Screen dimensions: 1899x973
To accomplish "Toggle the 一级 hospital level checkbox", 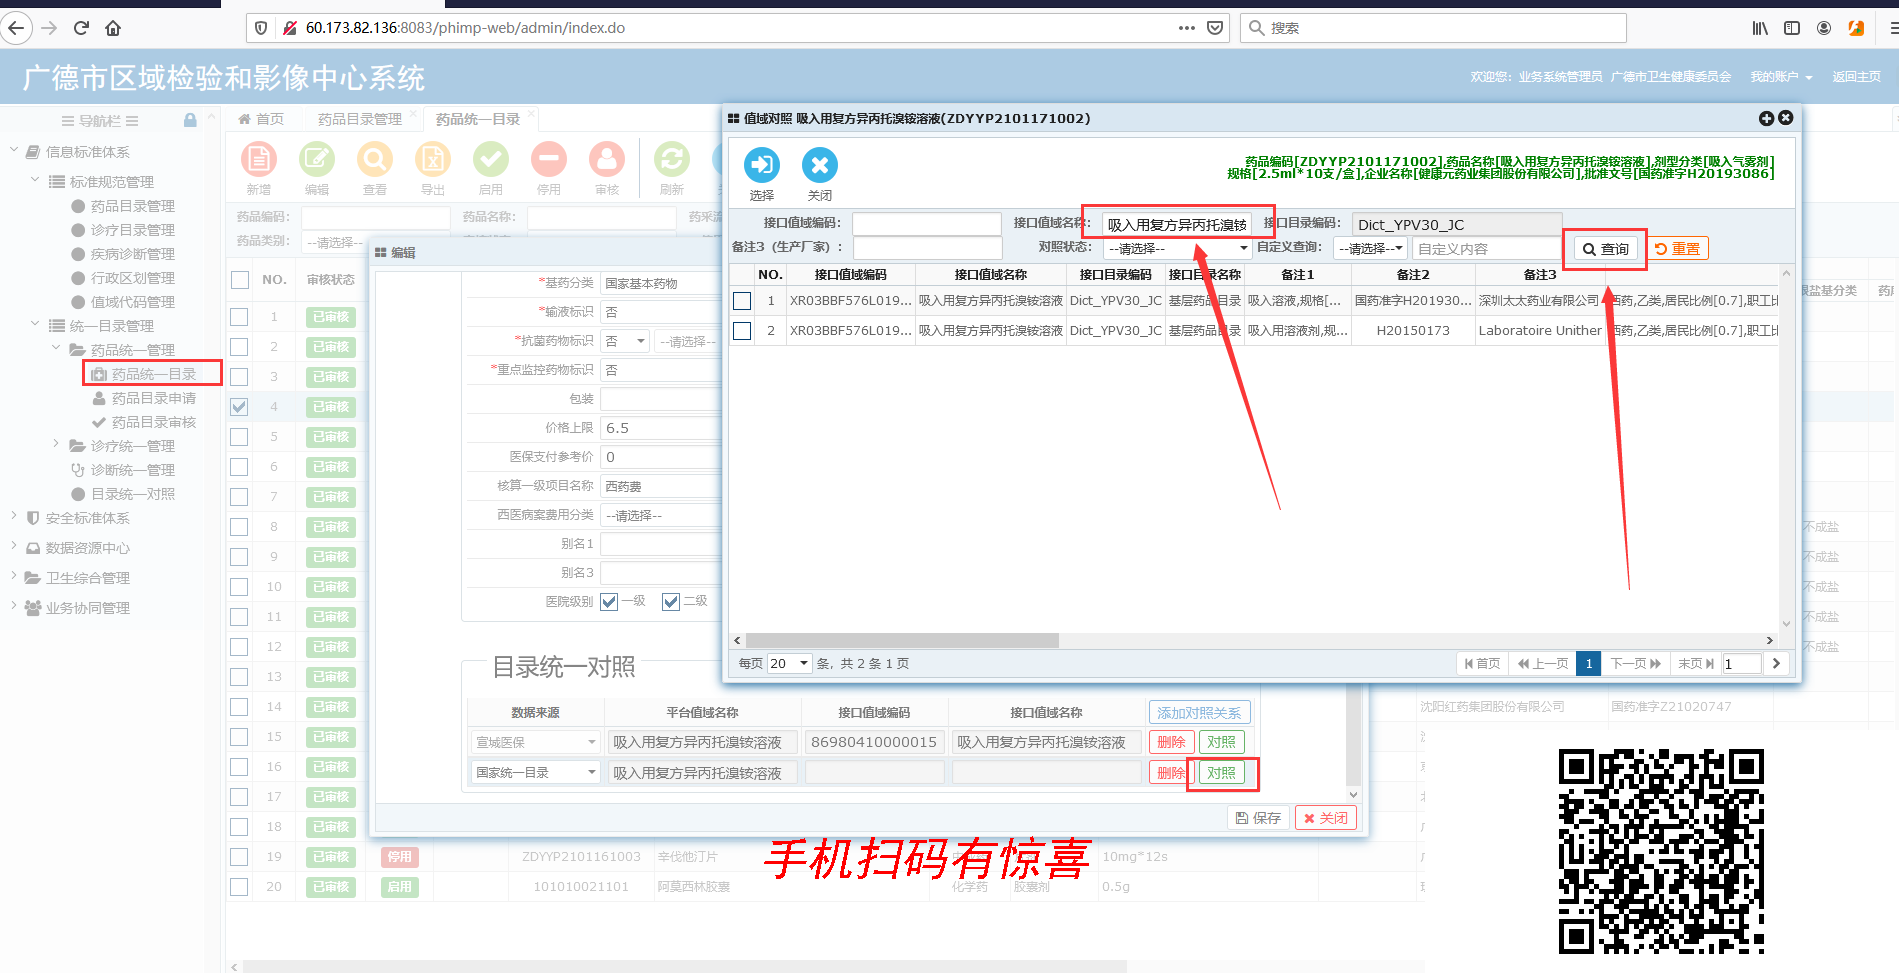I will (609, 602).
